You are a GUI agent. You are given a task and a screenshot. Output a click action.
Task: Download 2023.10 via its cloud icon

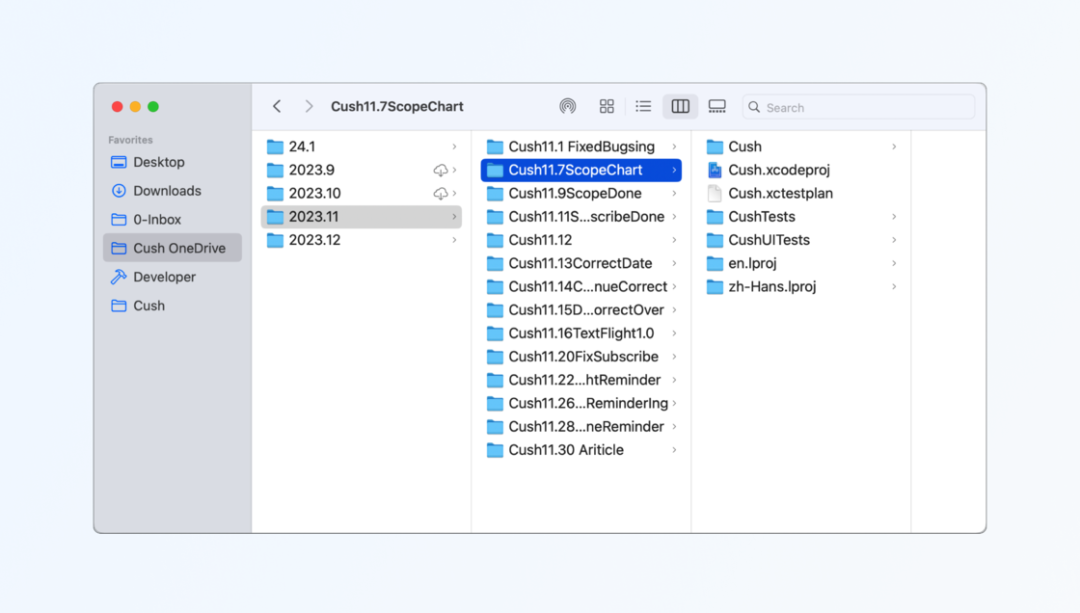pos(440,194)
